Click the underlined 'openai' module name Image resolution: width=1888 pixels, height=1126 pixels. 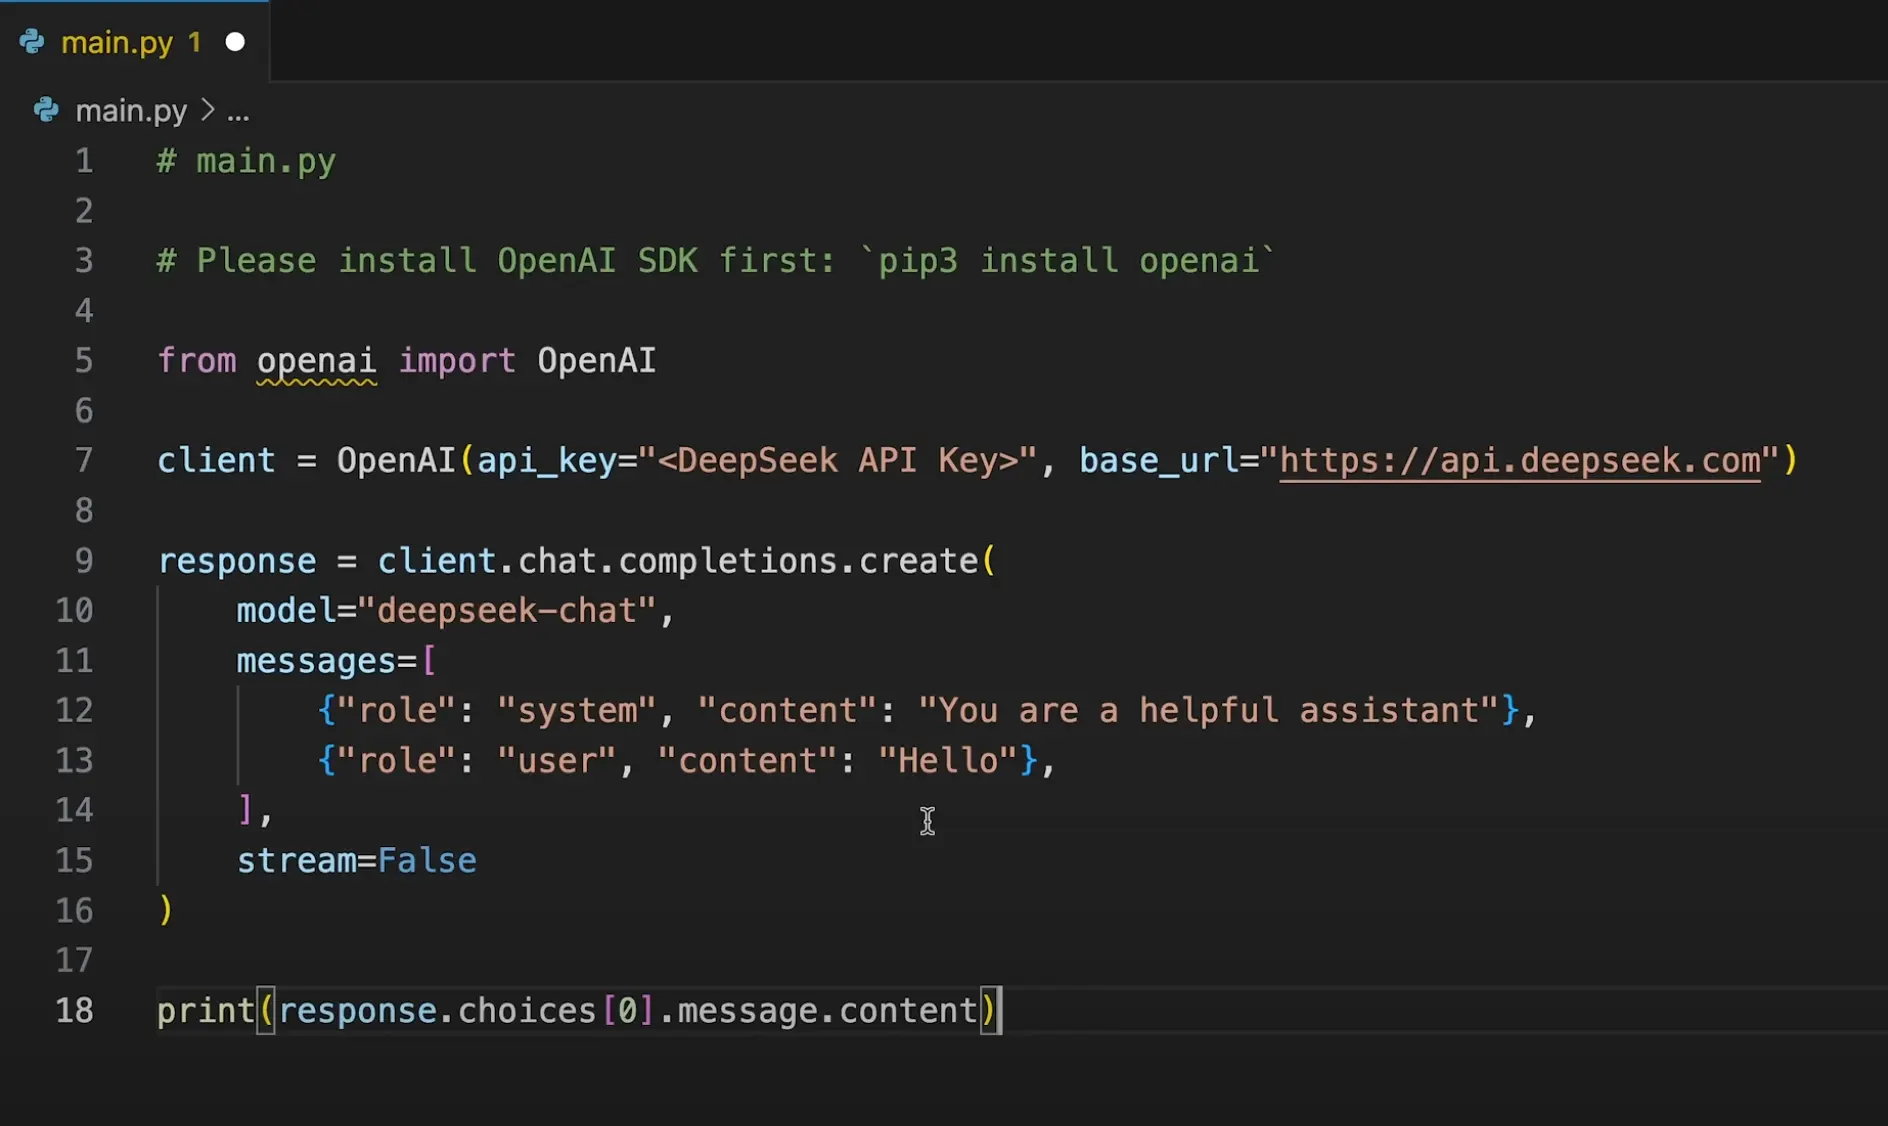317,361
